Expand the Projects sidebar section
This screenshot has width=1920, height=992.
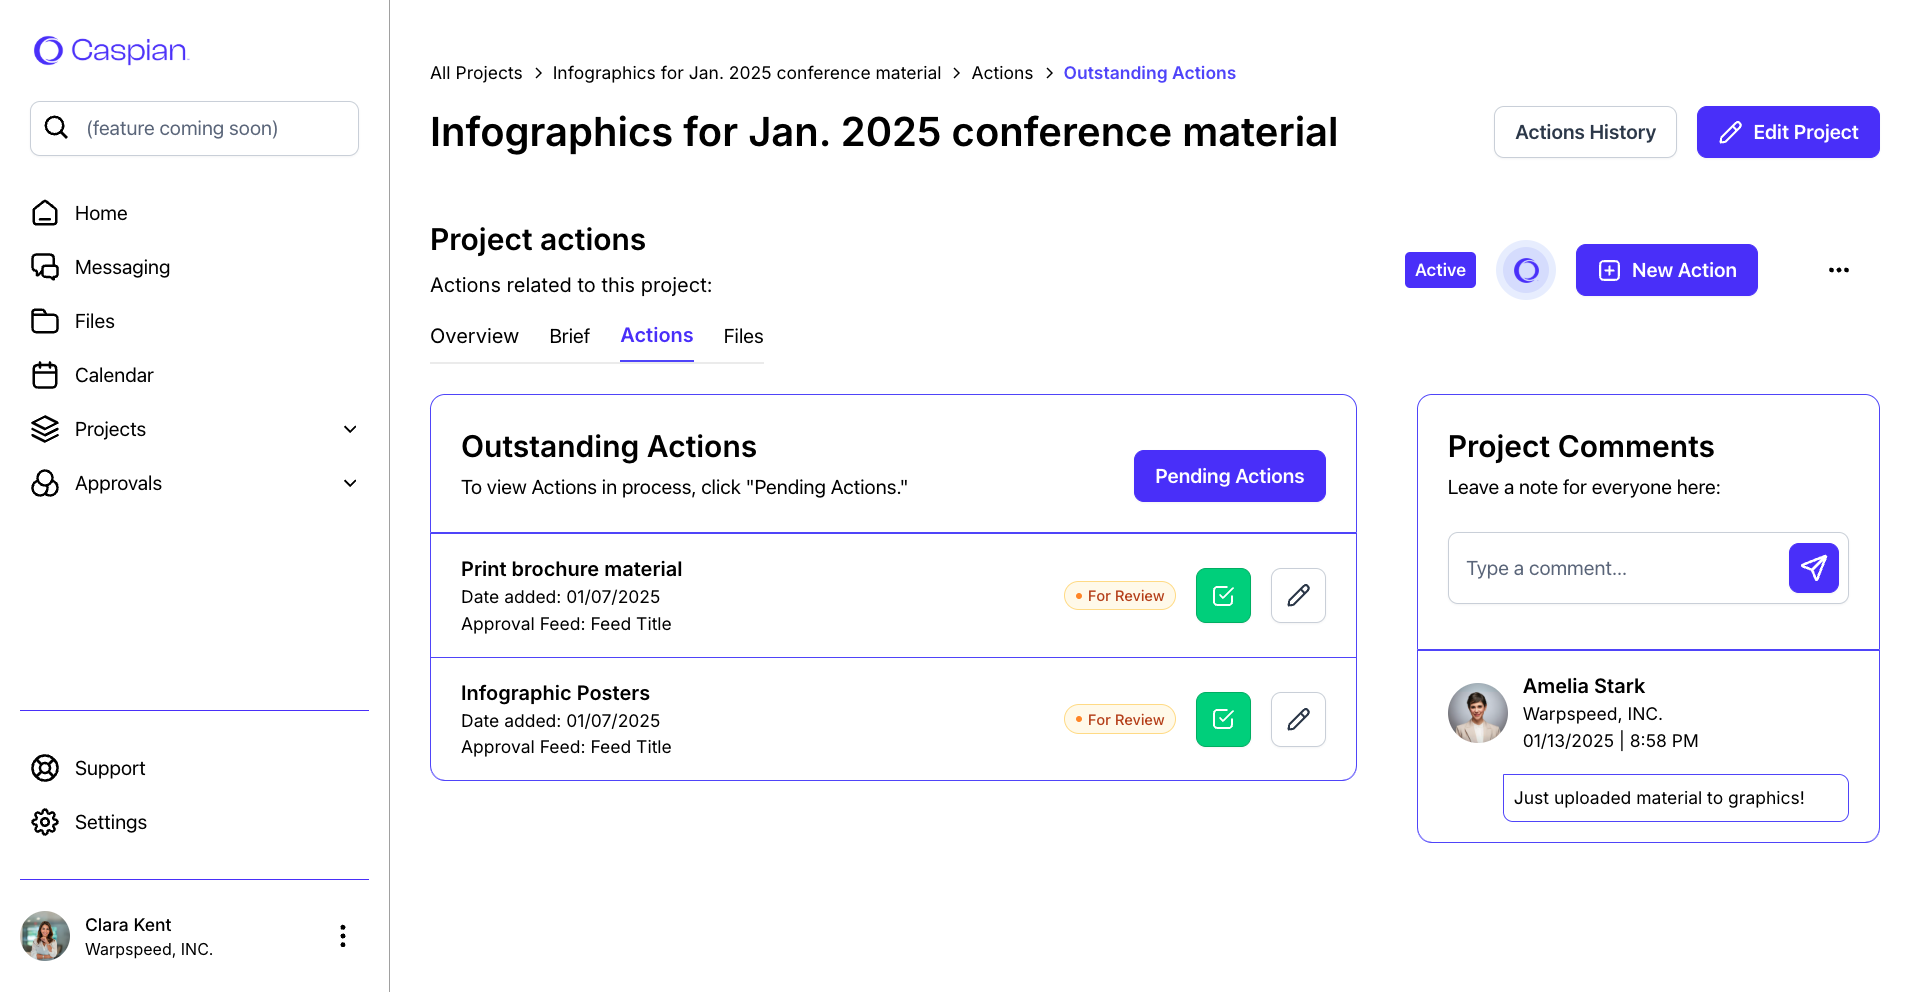click(350, 429)
